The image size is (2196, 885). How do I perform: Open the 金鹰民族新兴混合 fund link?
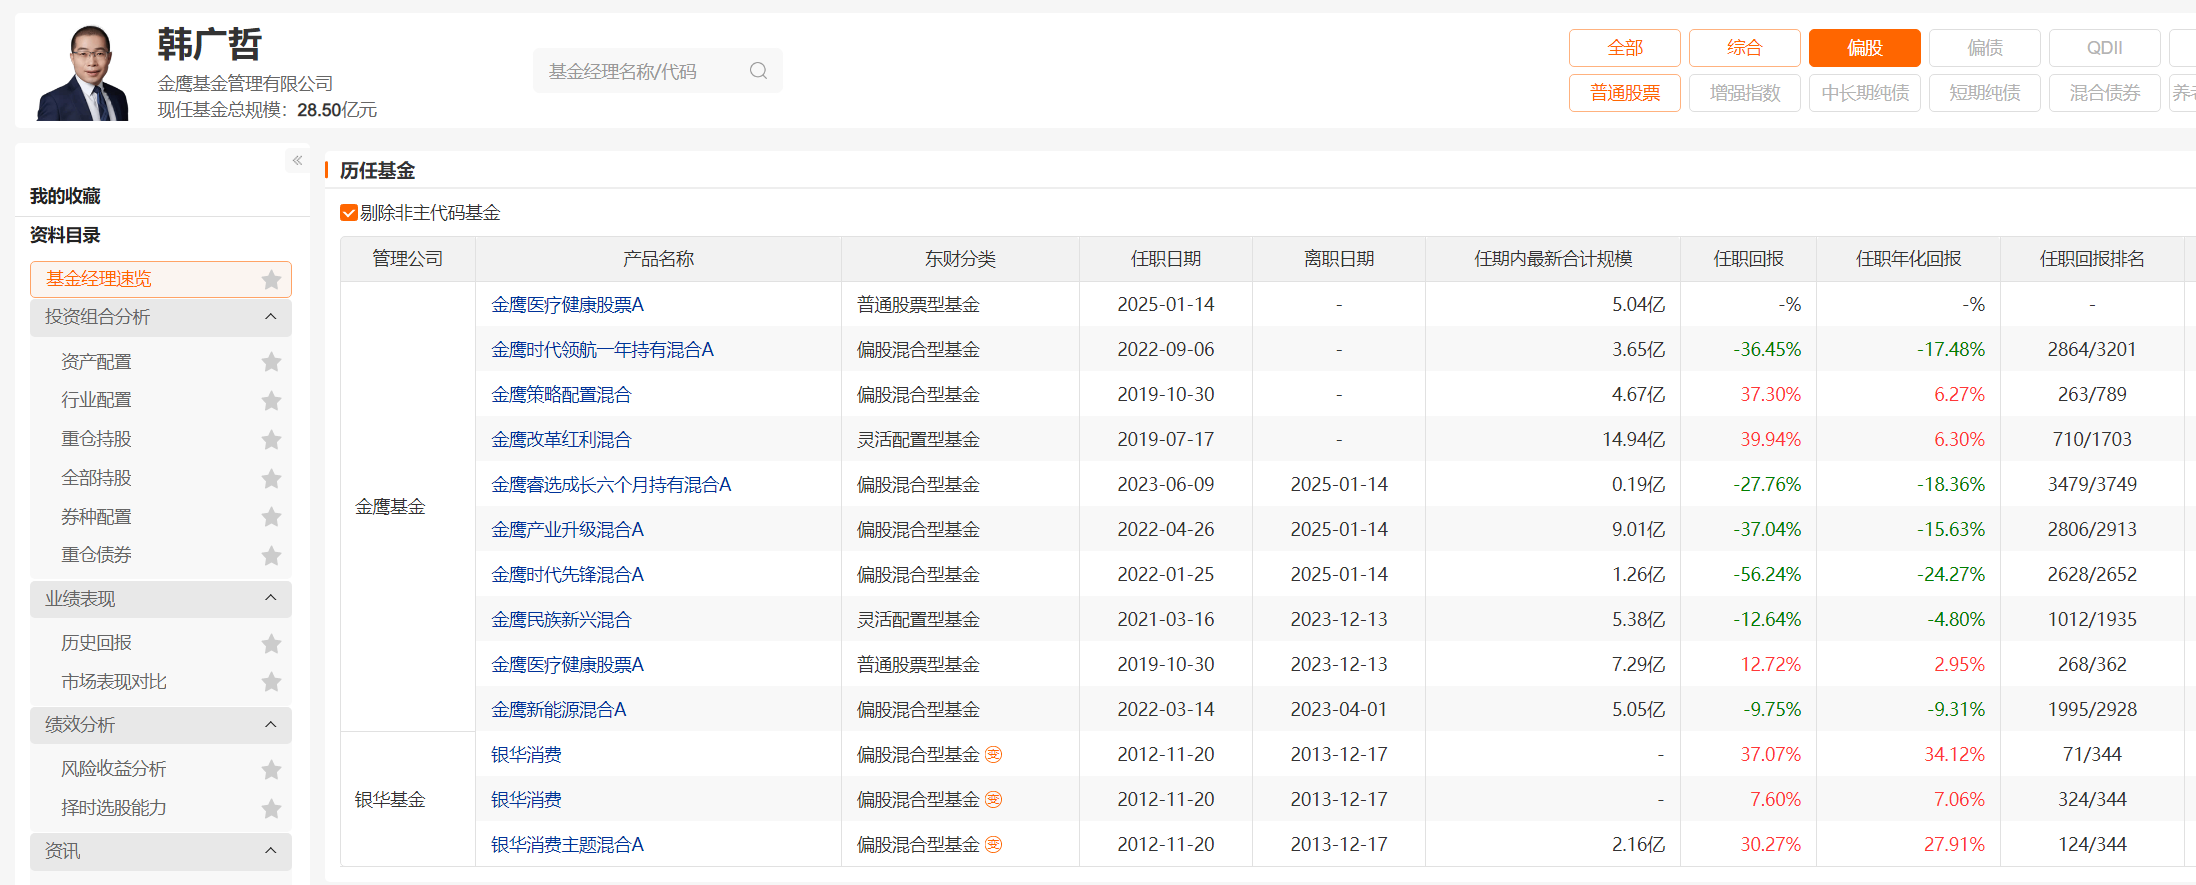(x=561, y=620)
